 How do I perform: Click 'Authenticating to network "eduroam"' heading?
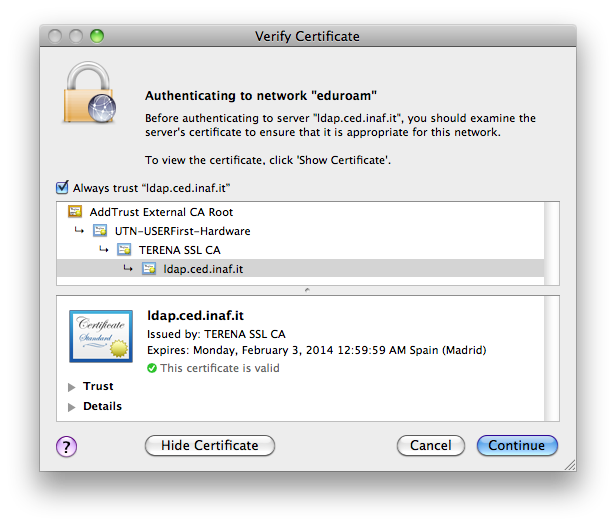point(261,95)
